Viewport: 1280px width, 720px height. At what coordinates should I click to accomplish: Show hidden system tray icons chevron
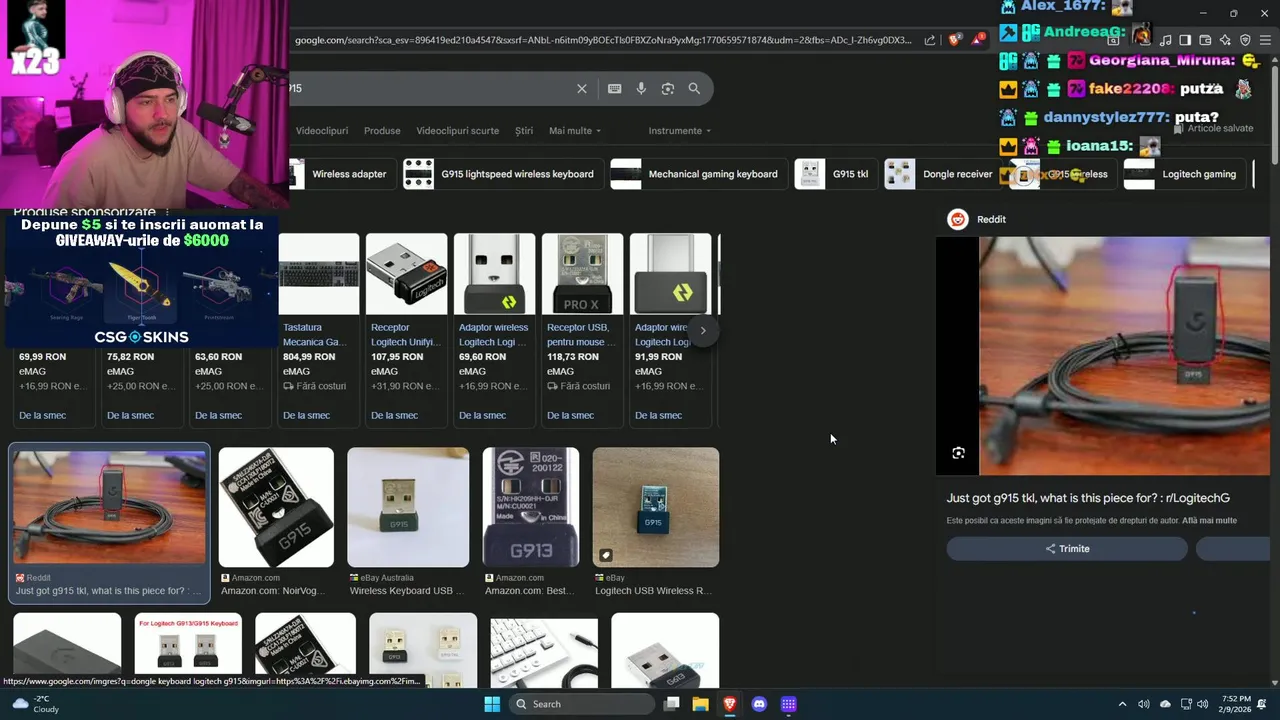1122,704
